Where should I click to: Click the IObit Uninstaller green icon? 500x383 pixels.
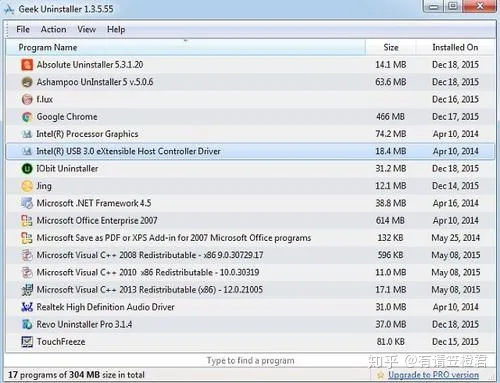pos(27,169)
